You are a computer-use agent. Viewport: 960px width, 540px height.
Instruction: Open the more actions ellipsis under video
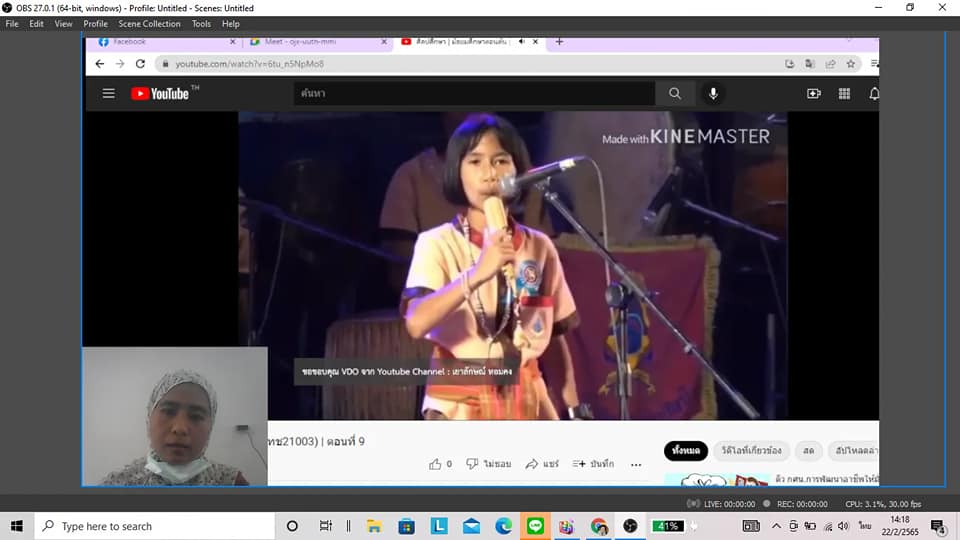[636, 464]
